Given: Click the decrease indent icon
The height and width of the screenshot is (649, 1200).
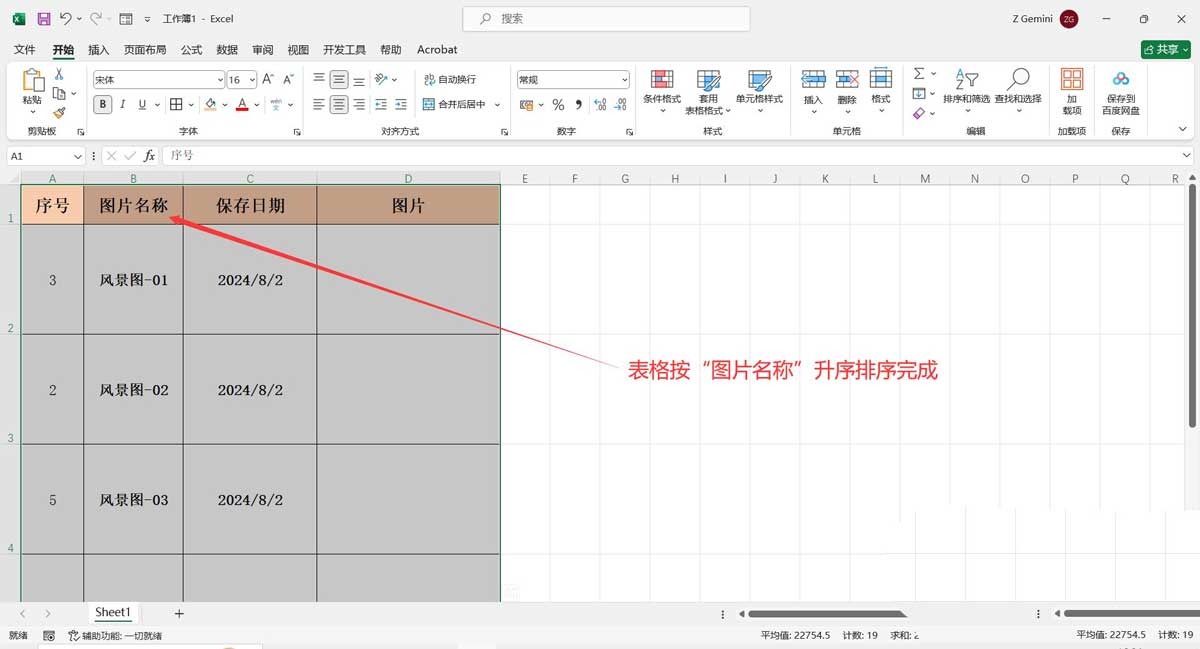Looking at the screenshot, I should (x=382, y=104).
